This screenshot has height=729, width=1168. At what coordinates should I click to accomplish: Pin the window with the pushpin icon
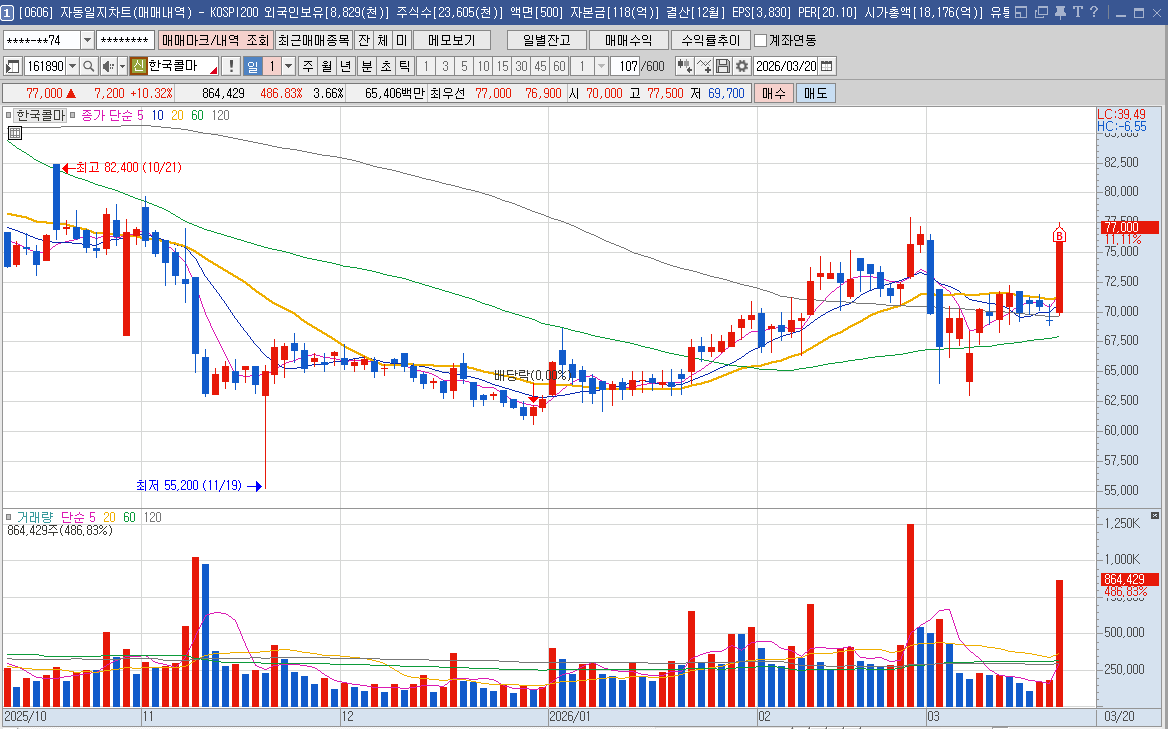click(x=1060, y=12)
